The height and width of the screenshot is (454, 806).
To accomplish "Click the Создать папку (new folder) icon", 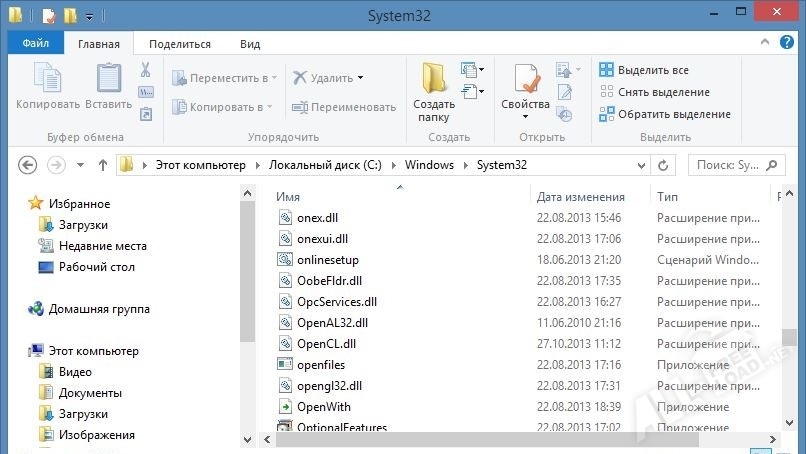I will (433, 92).
